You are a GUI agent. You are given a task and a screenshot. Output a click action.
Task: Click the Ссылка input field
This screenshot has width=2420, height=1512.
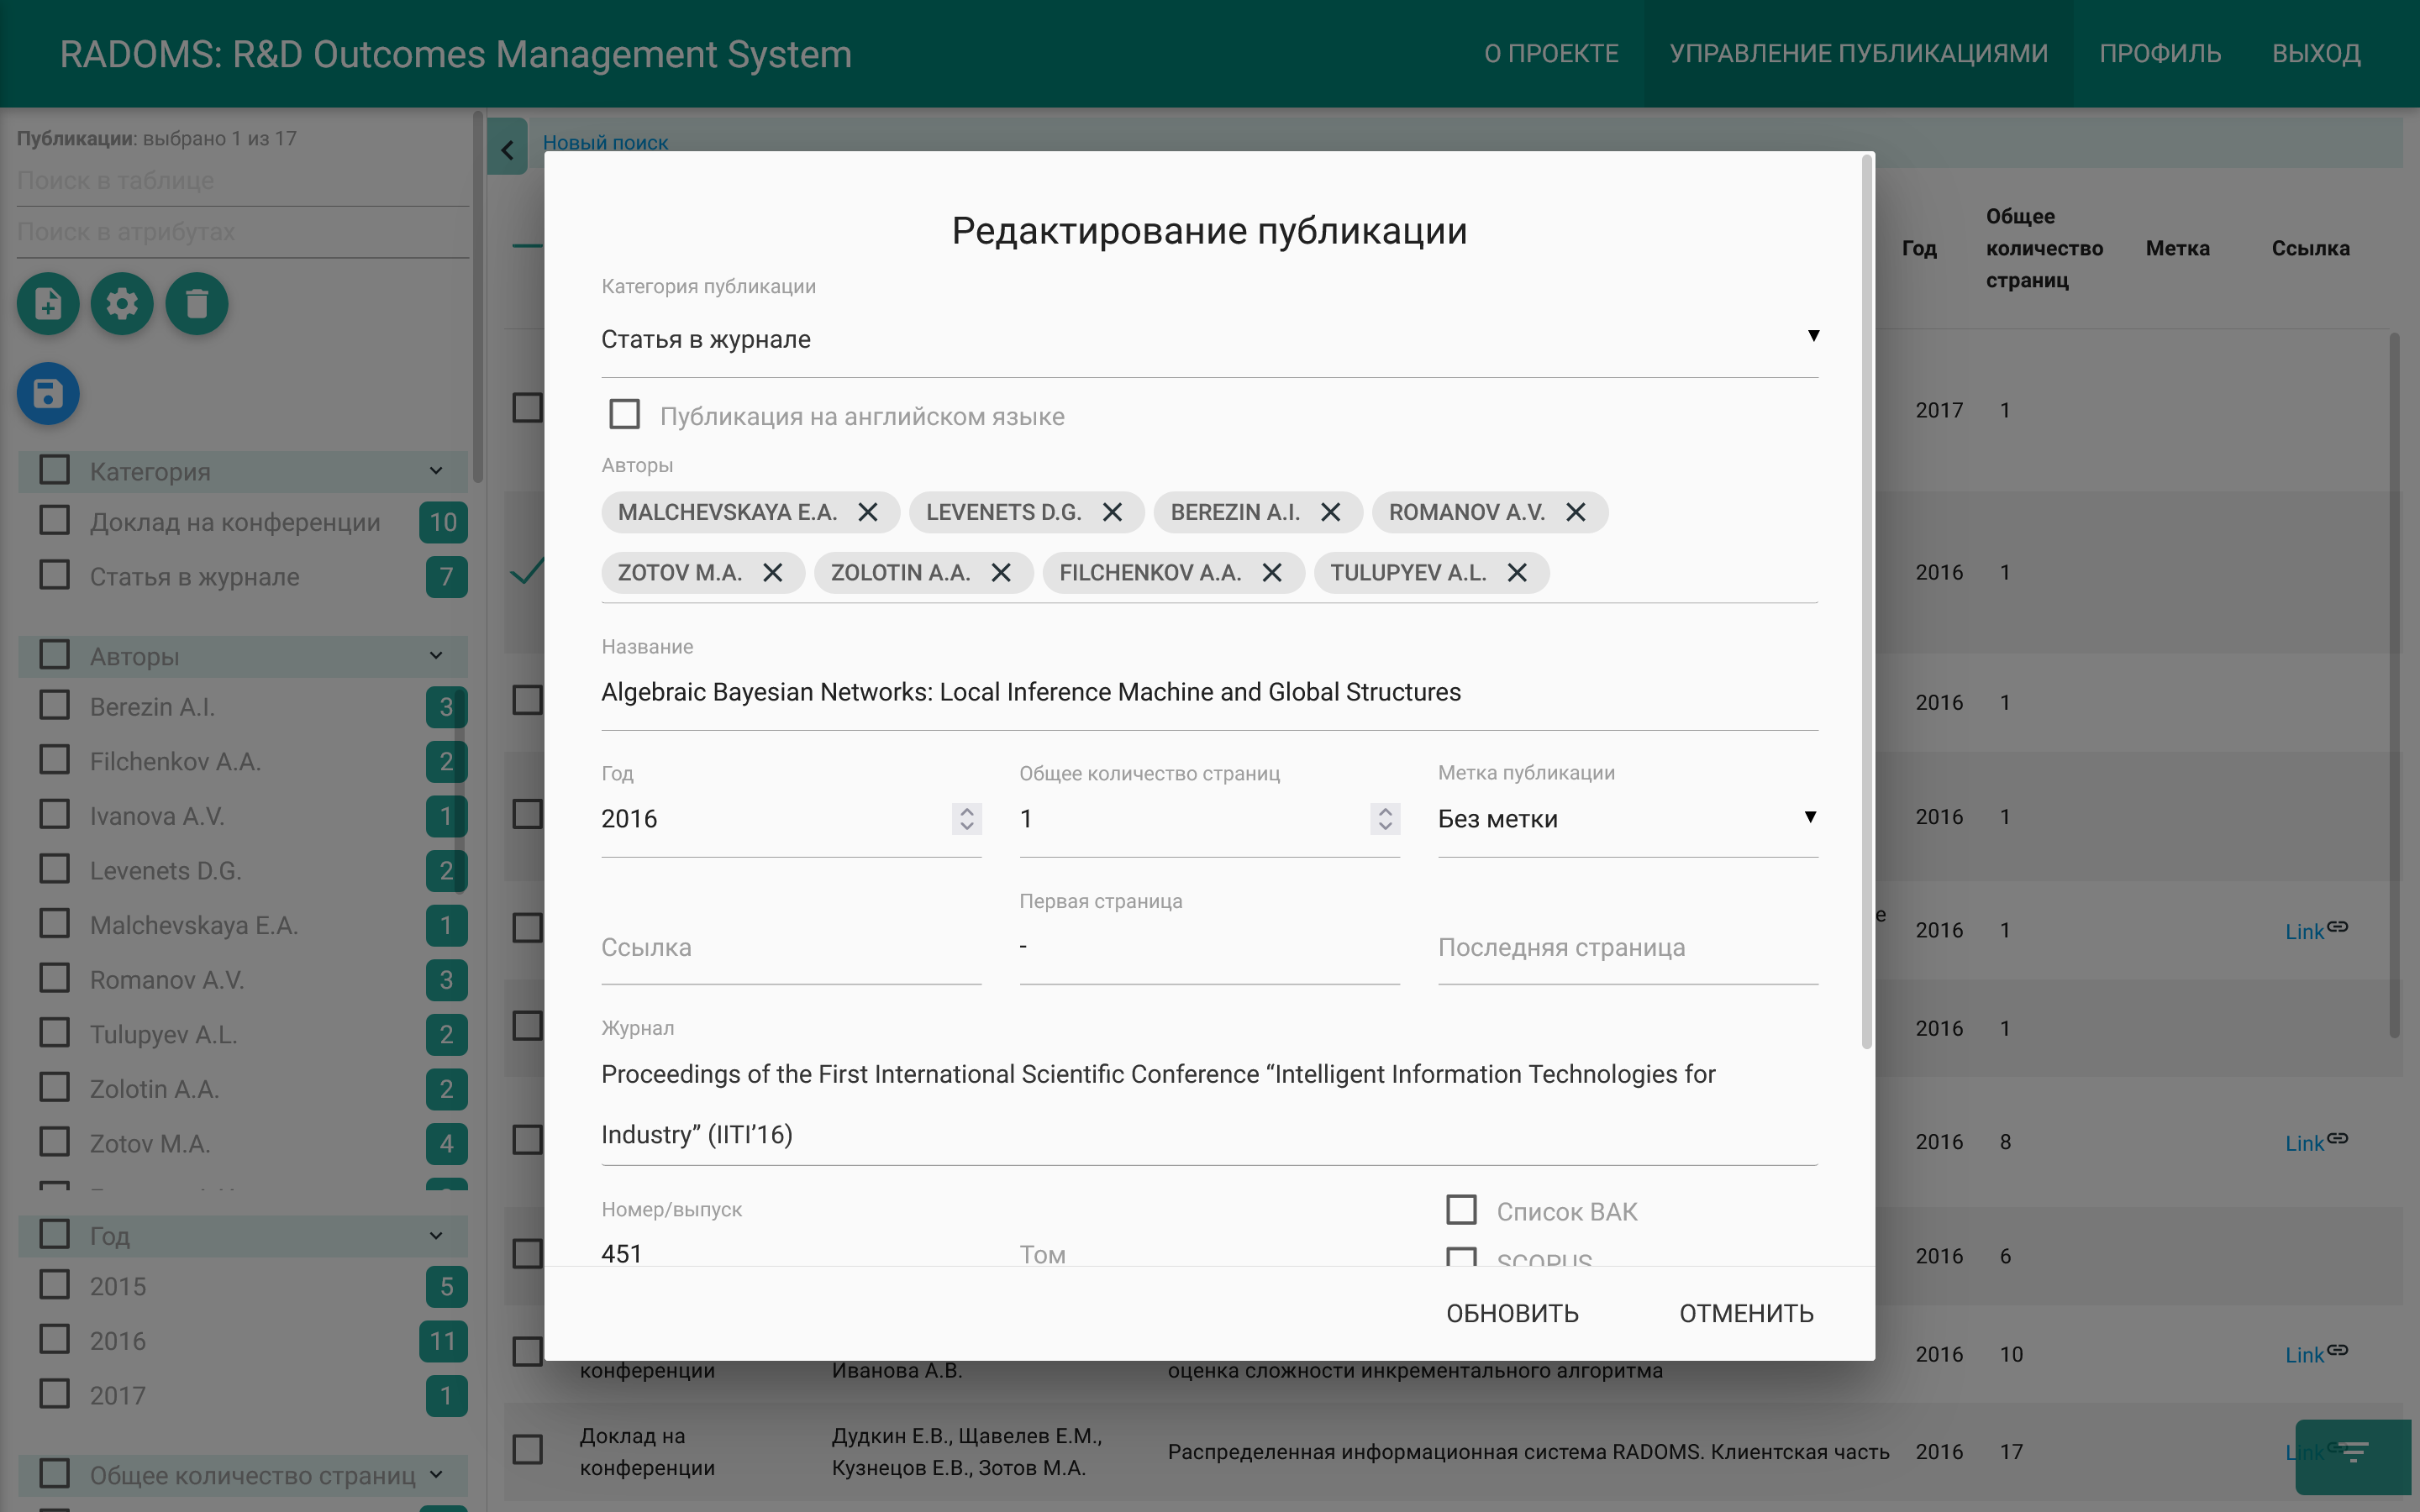tap(790, 947)
